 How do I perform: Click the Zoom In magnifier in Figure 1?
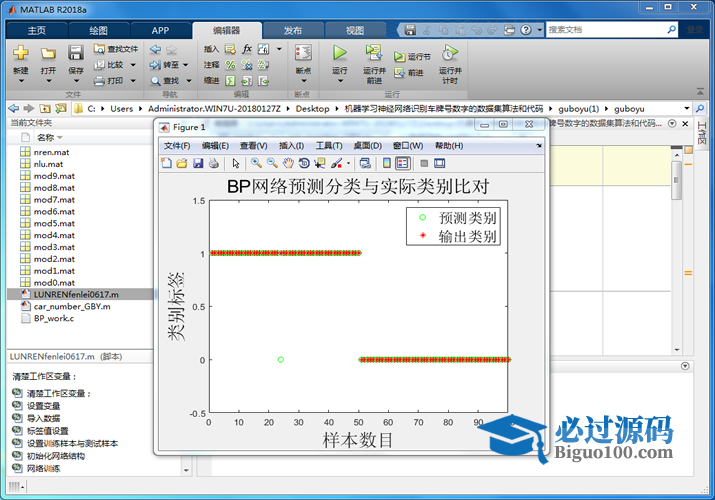point(257,163)
